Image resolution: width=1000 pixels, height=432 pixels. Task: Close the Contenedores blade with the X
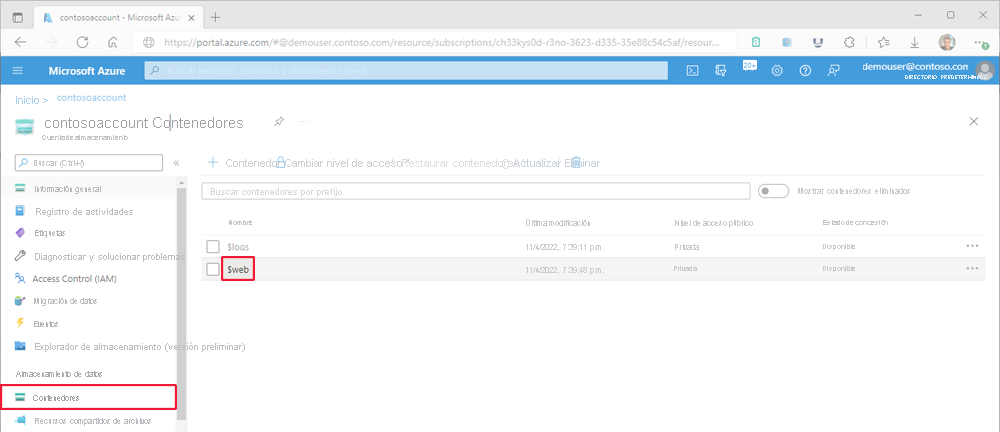point(974,121)
